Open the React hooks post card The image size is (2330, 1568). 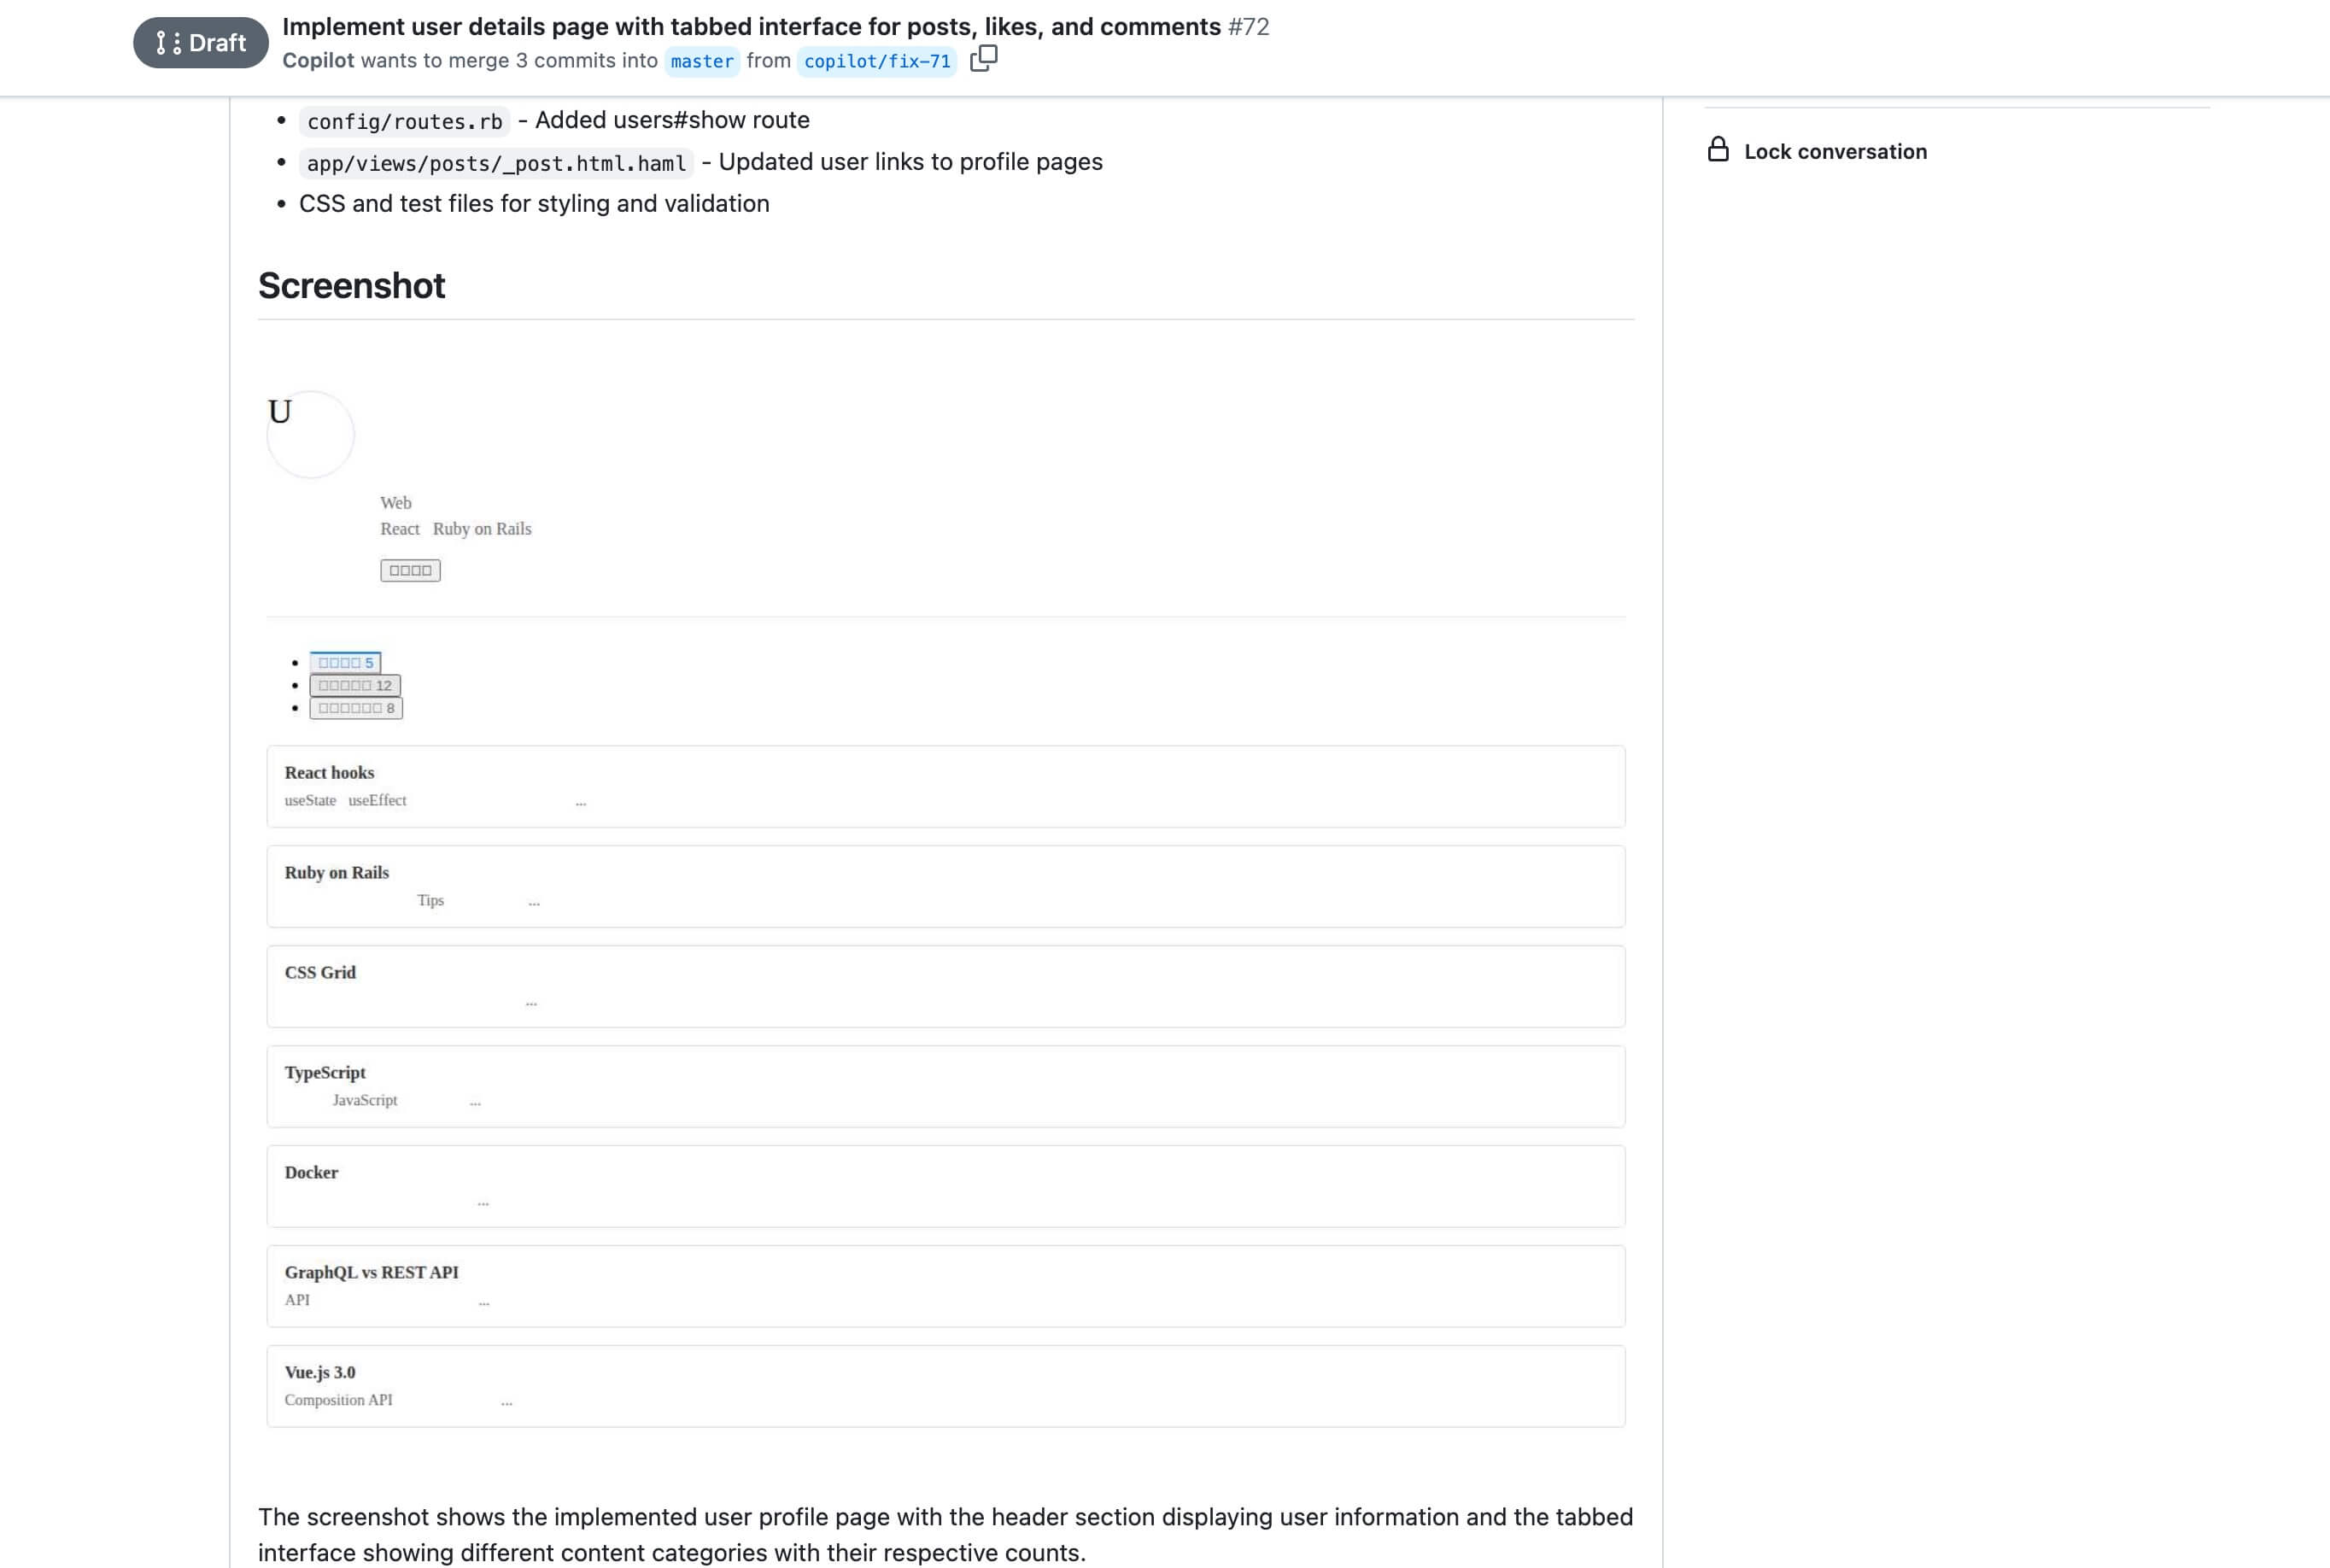coord(945,786)
